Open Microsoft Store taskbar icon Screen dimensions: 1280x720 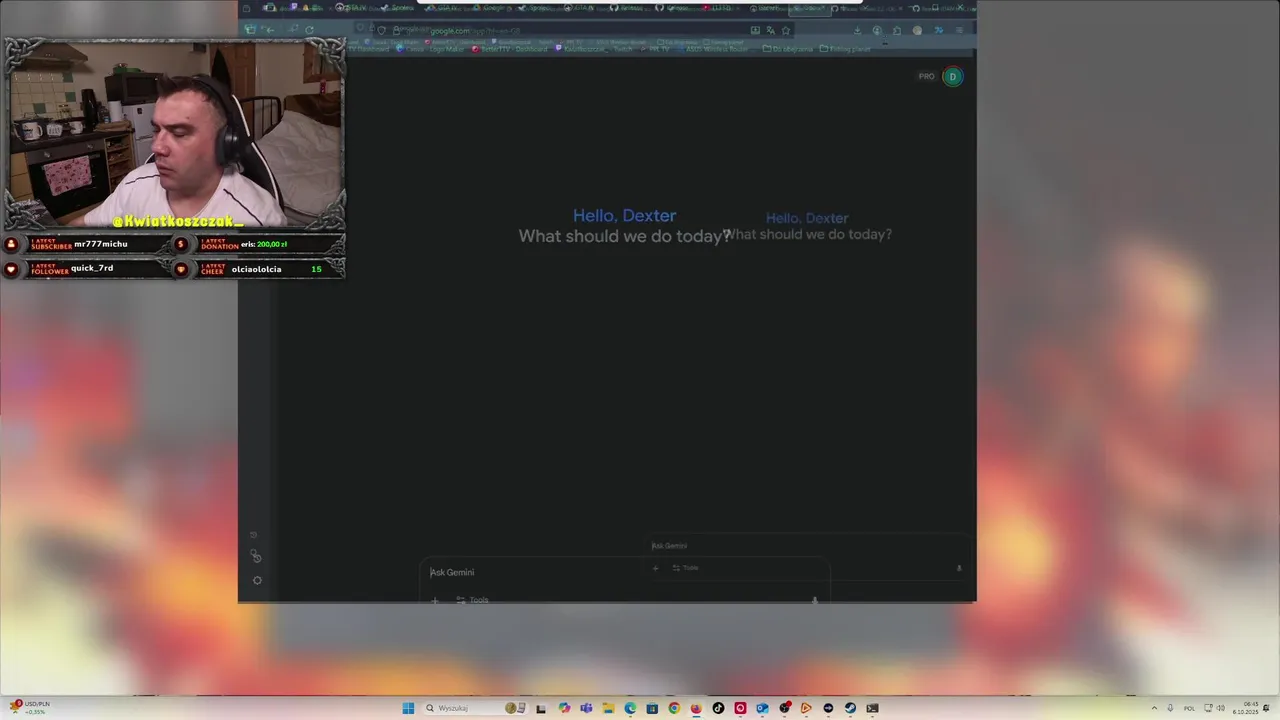pos(652,708)
